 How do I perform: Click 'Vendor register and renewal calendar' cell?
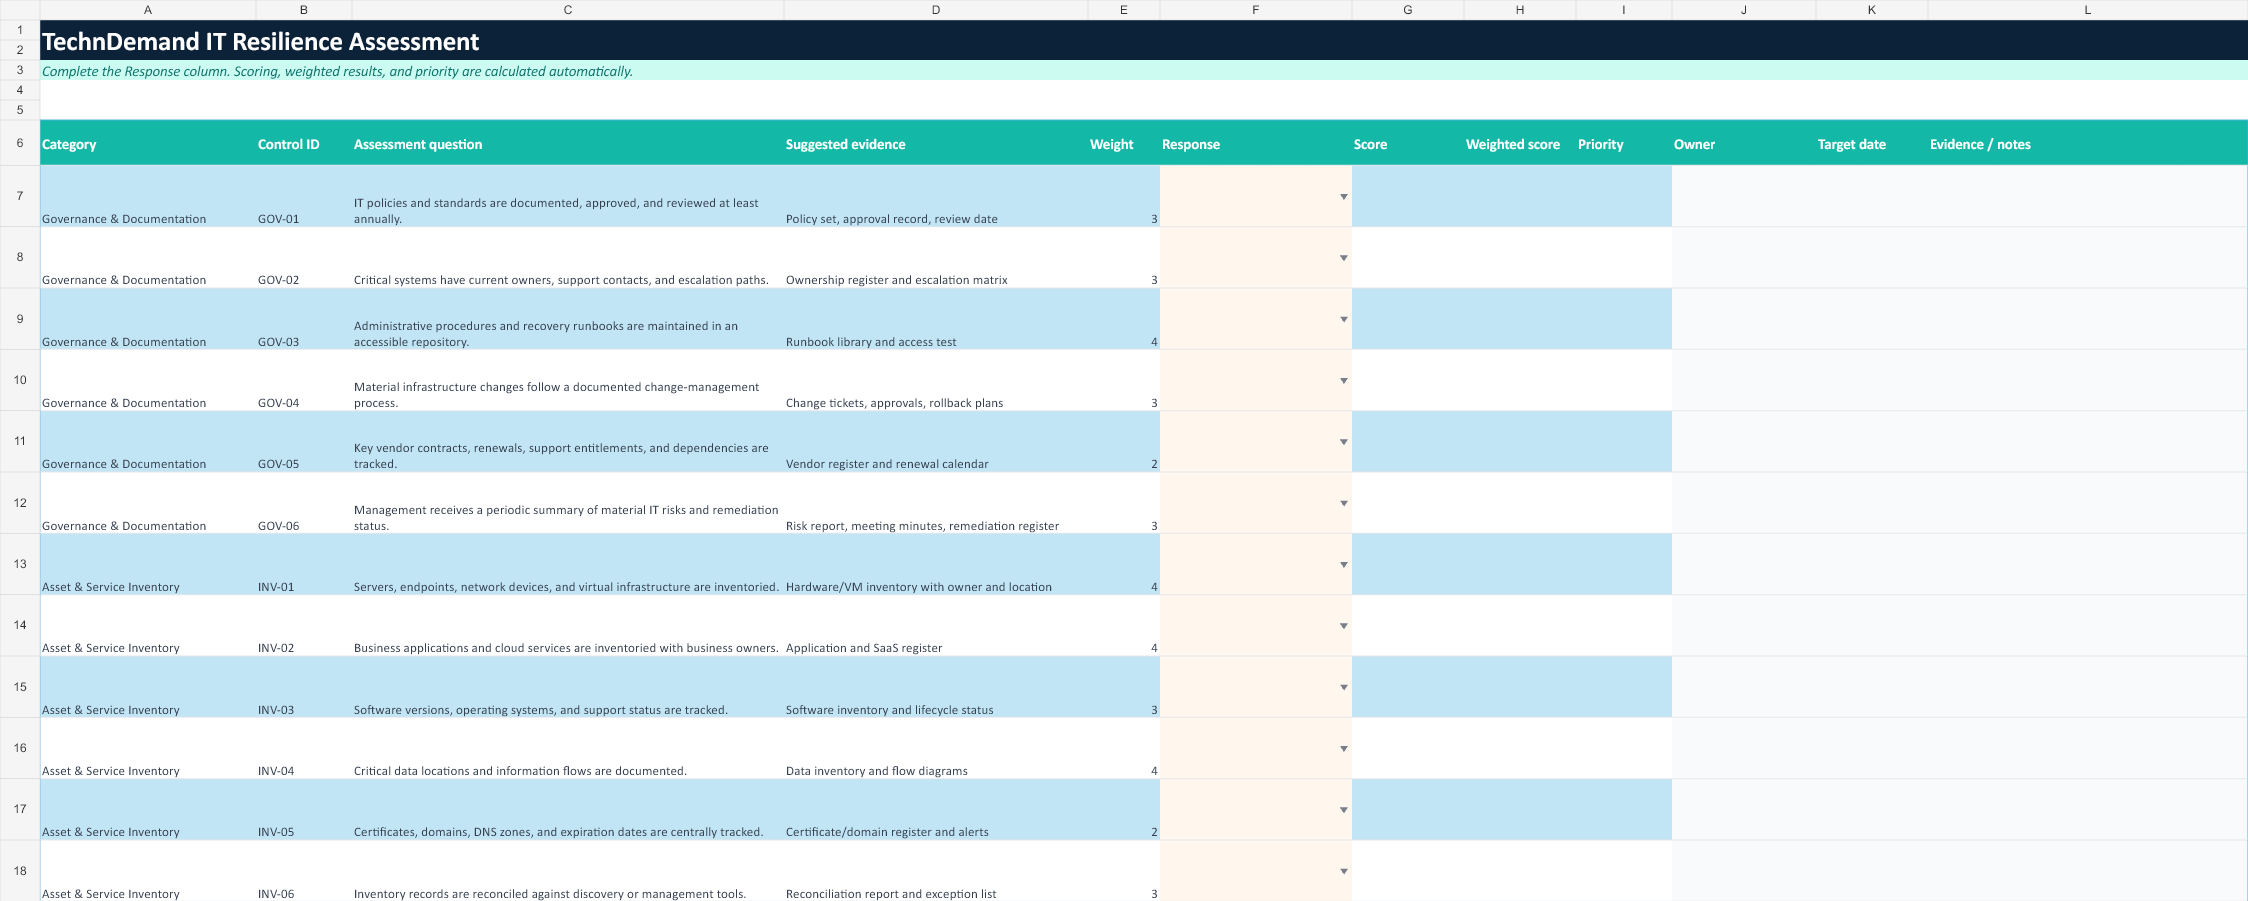936,442
